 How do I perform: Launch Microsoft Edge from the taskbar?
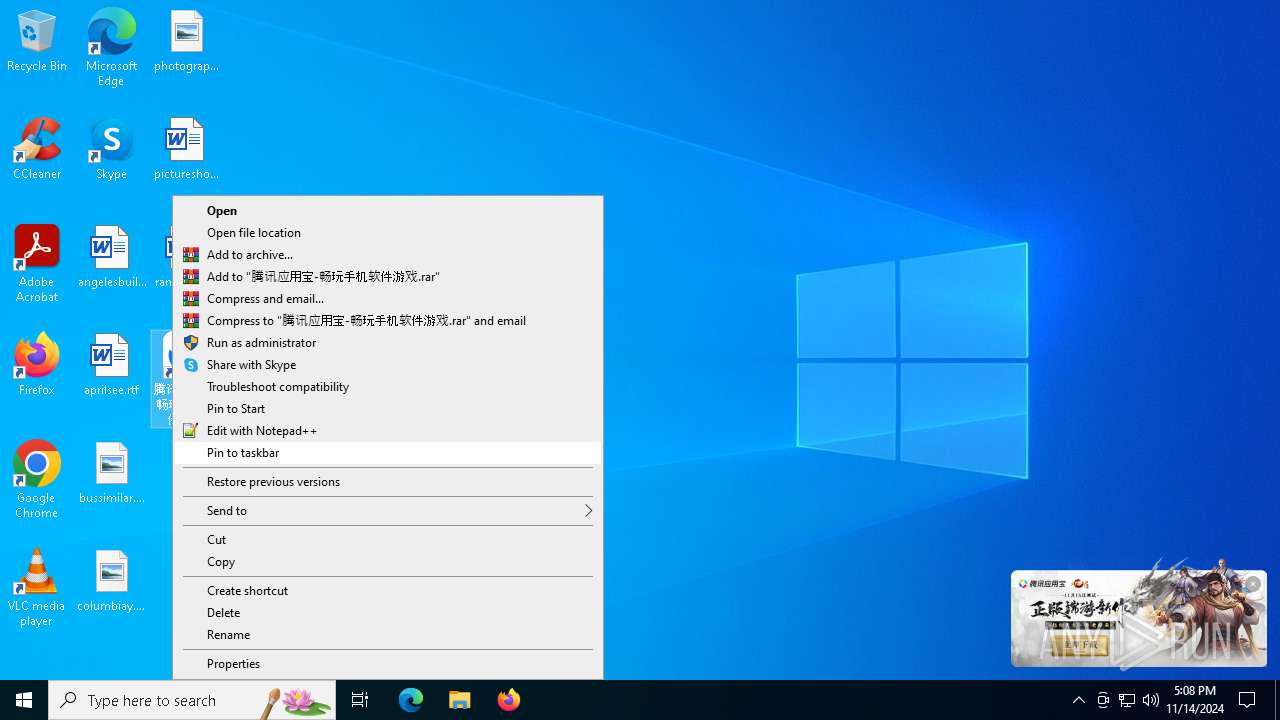point(411,700)
